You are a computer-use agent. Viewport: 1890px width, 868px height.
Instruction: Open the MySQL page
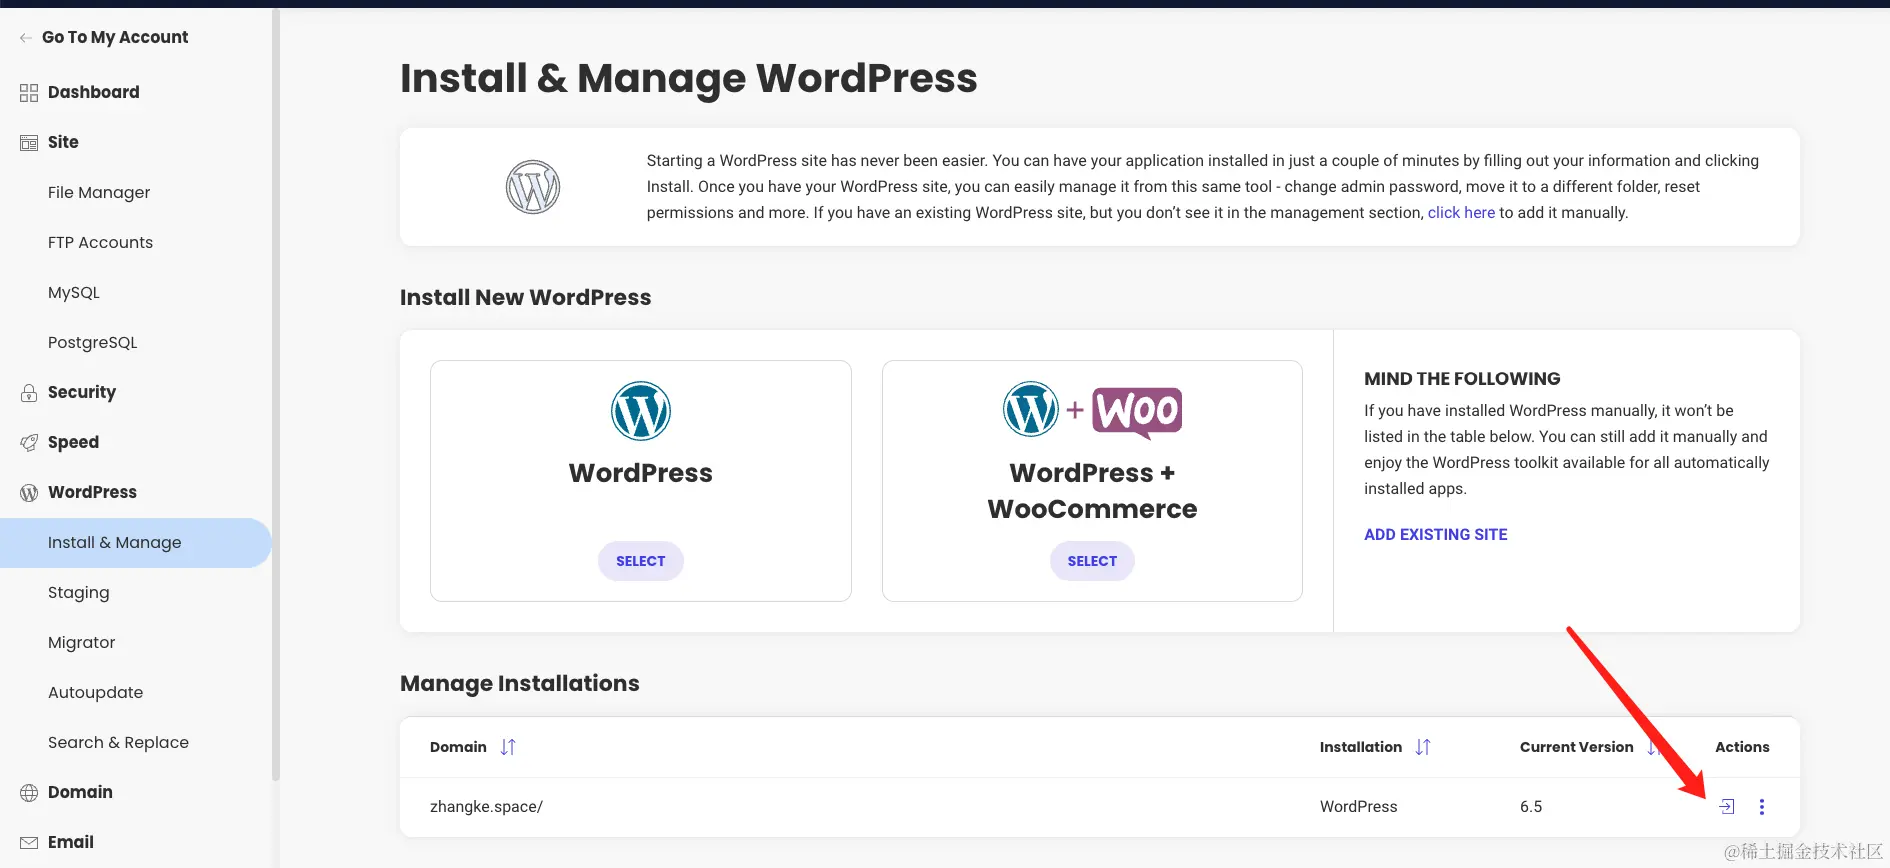tap(74, 293)
